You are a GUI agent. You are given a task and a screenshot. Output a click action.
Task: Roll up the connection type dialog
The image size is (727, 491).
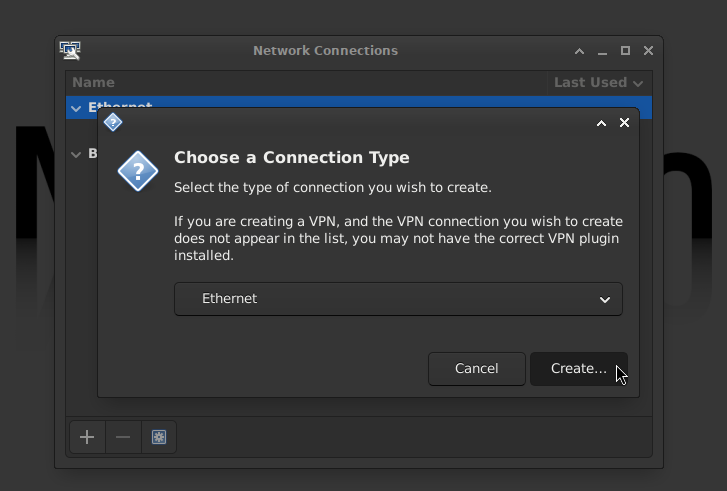click(x=601, y=123)
